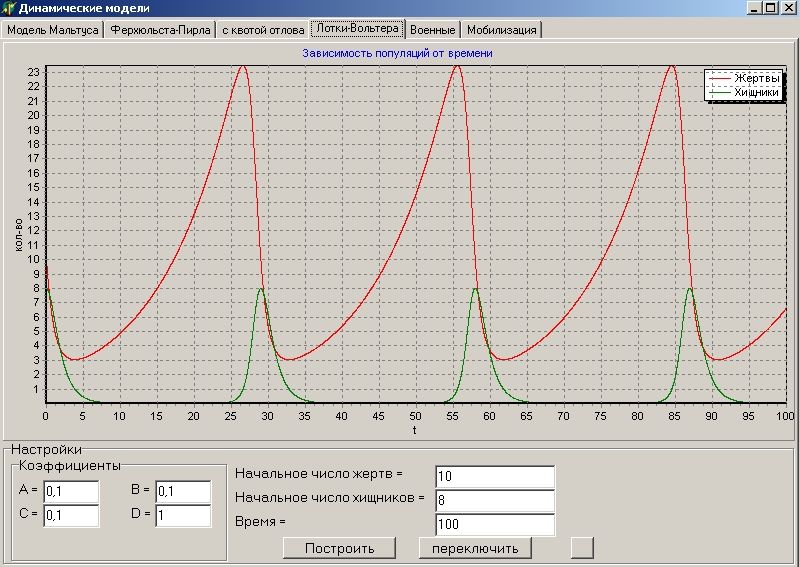Select the с квотой отлова tab
800x567 pixels.
[x=263, y=30]
